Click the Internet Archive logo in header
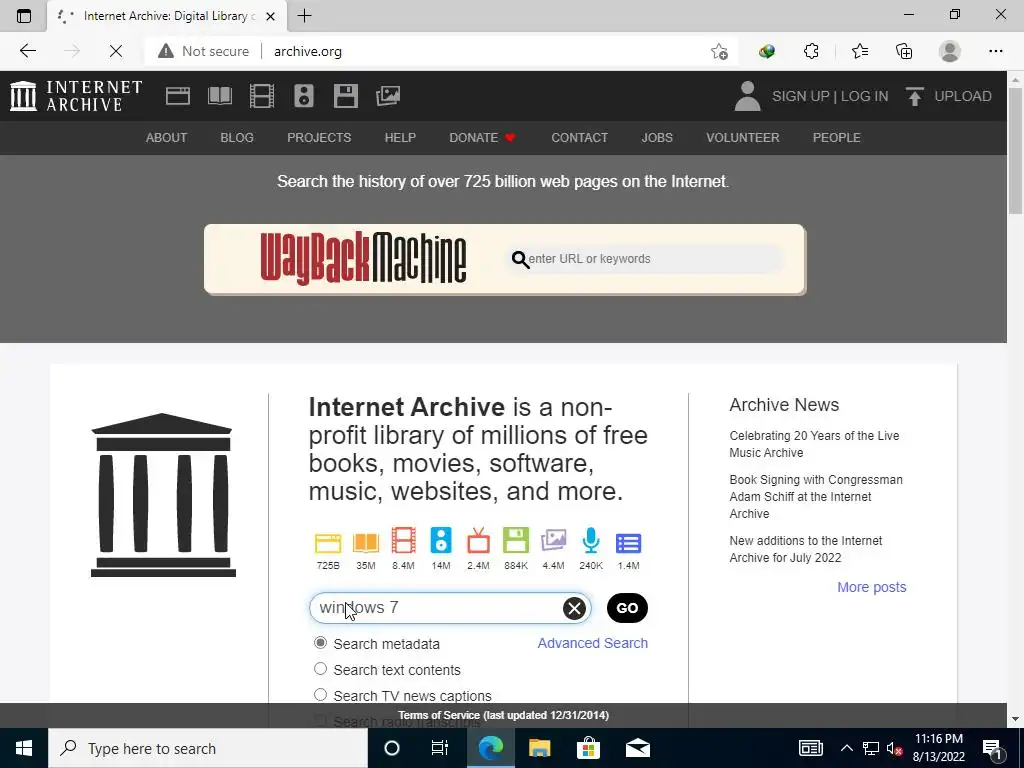The image size is (1024, 768). click(76, 96)
